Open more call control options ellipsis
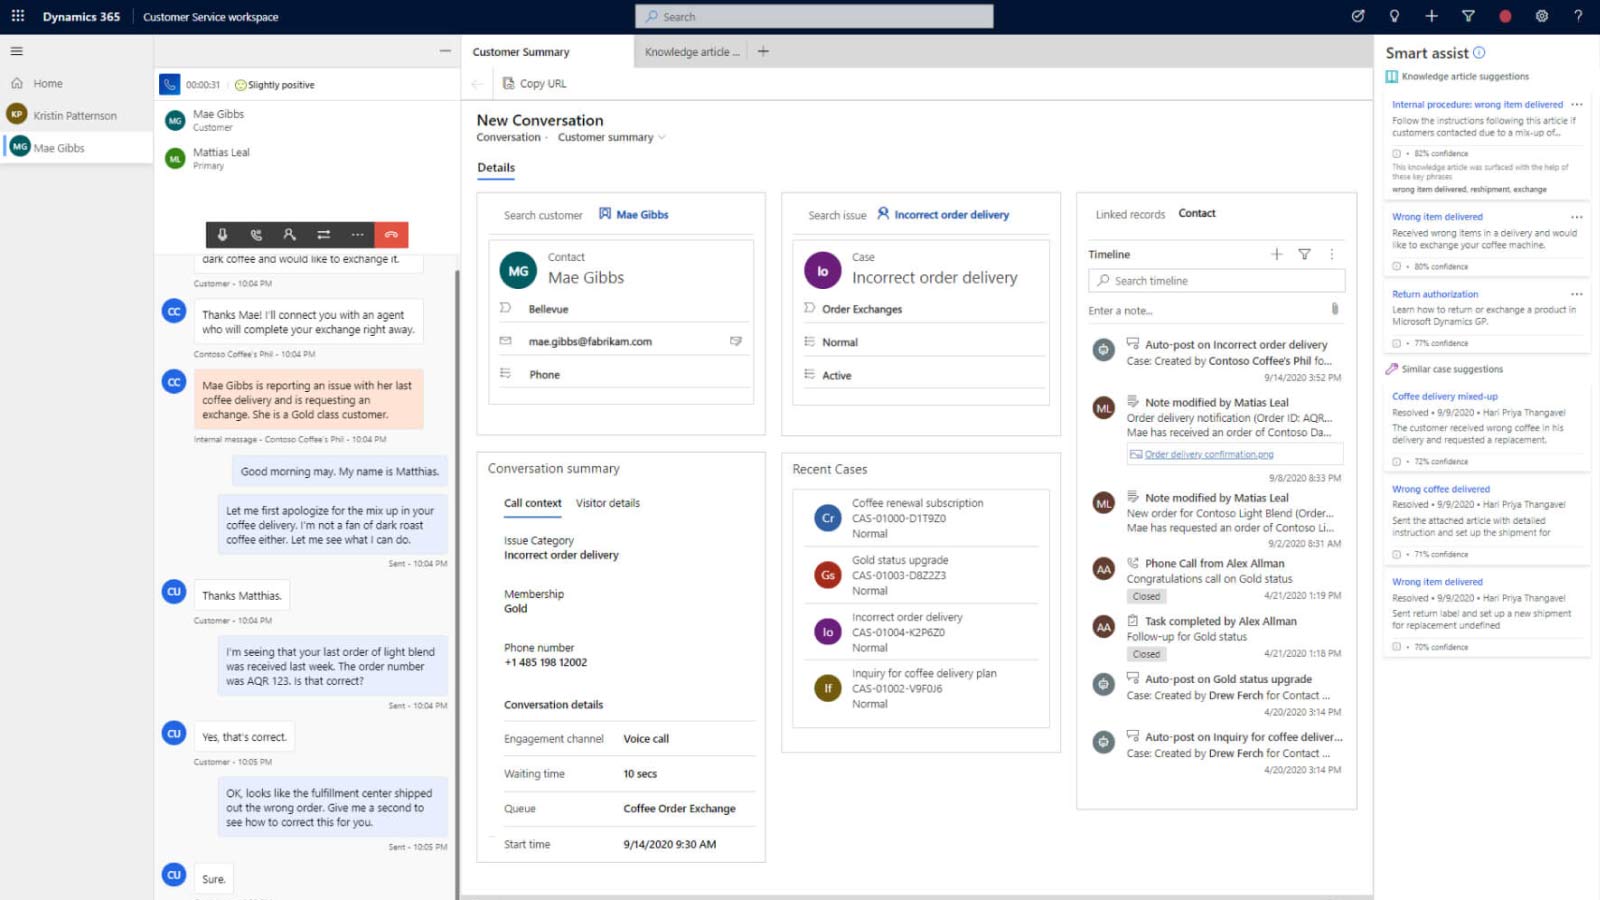The width and height of the screenshot is (1600, 900). pos(357,234)
